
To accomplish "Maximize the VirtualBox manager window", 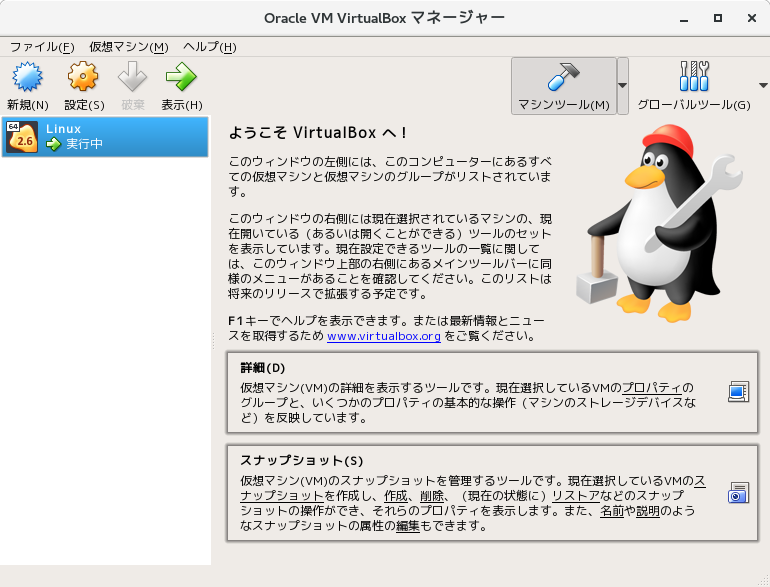I will coord(718,18).
